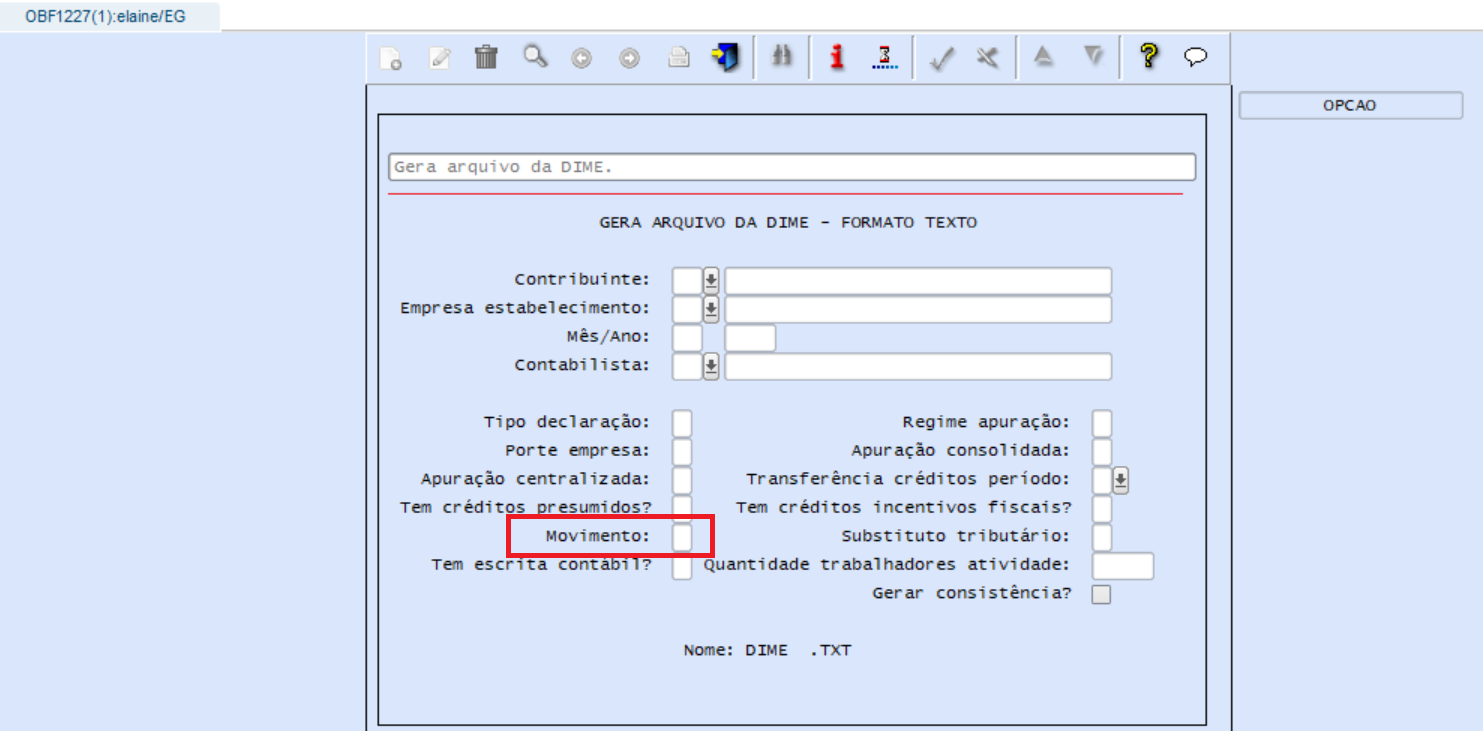Click the 'Gera arquivo da DIME.' description box
This screenshot has width=1483, height=731.
pos(792,167)
